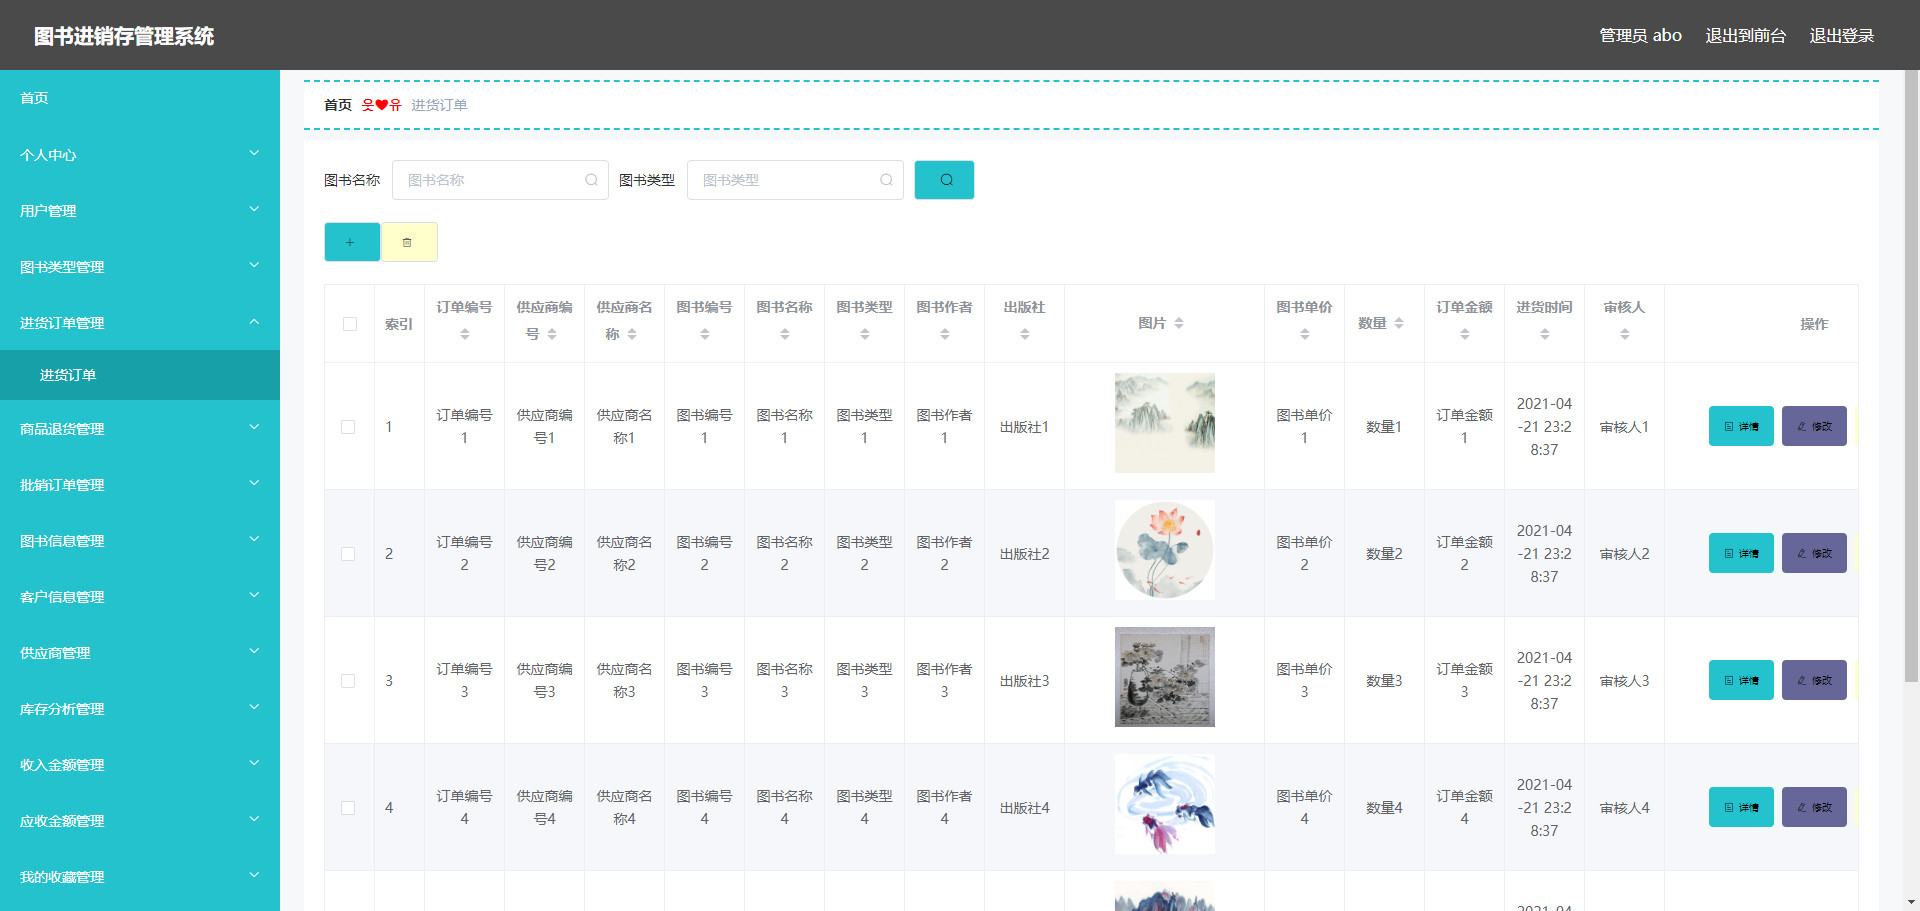Click 退出到前台 in top bar
Screen dimensions: 1920x911
tap(1745, 35)
